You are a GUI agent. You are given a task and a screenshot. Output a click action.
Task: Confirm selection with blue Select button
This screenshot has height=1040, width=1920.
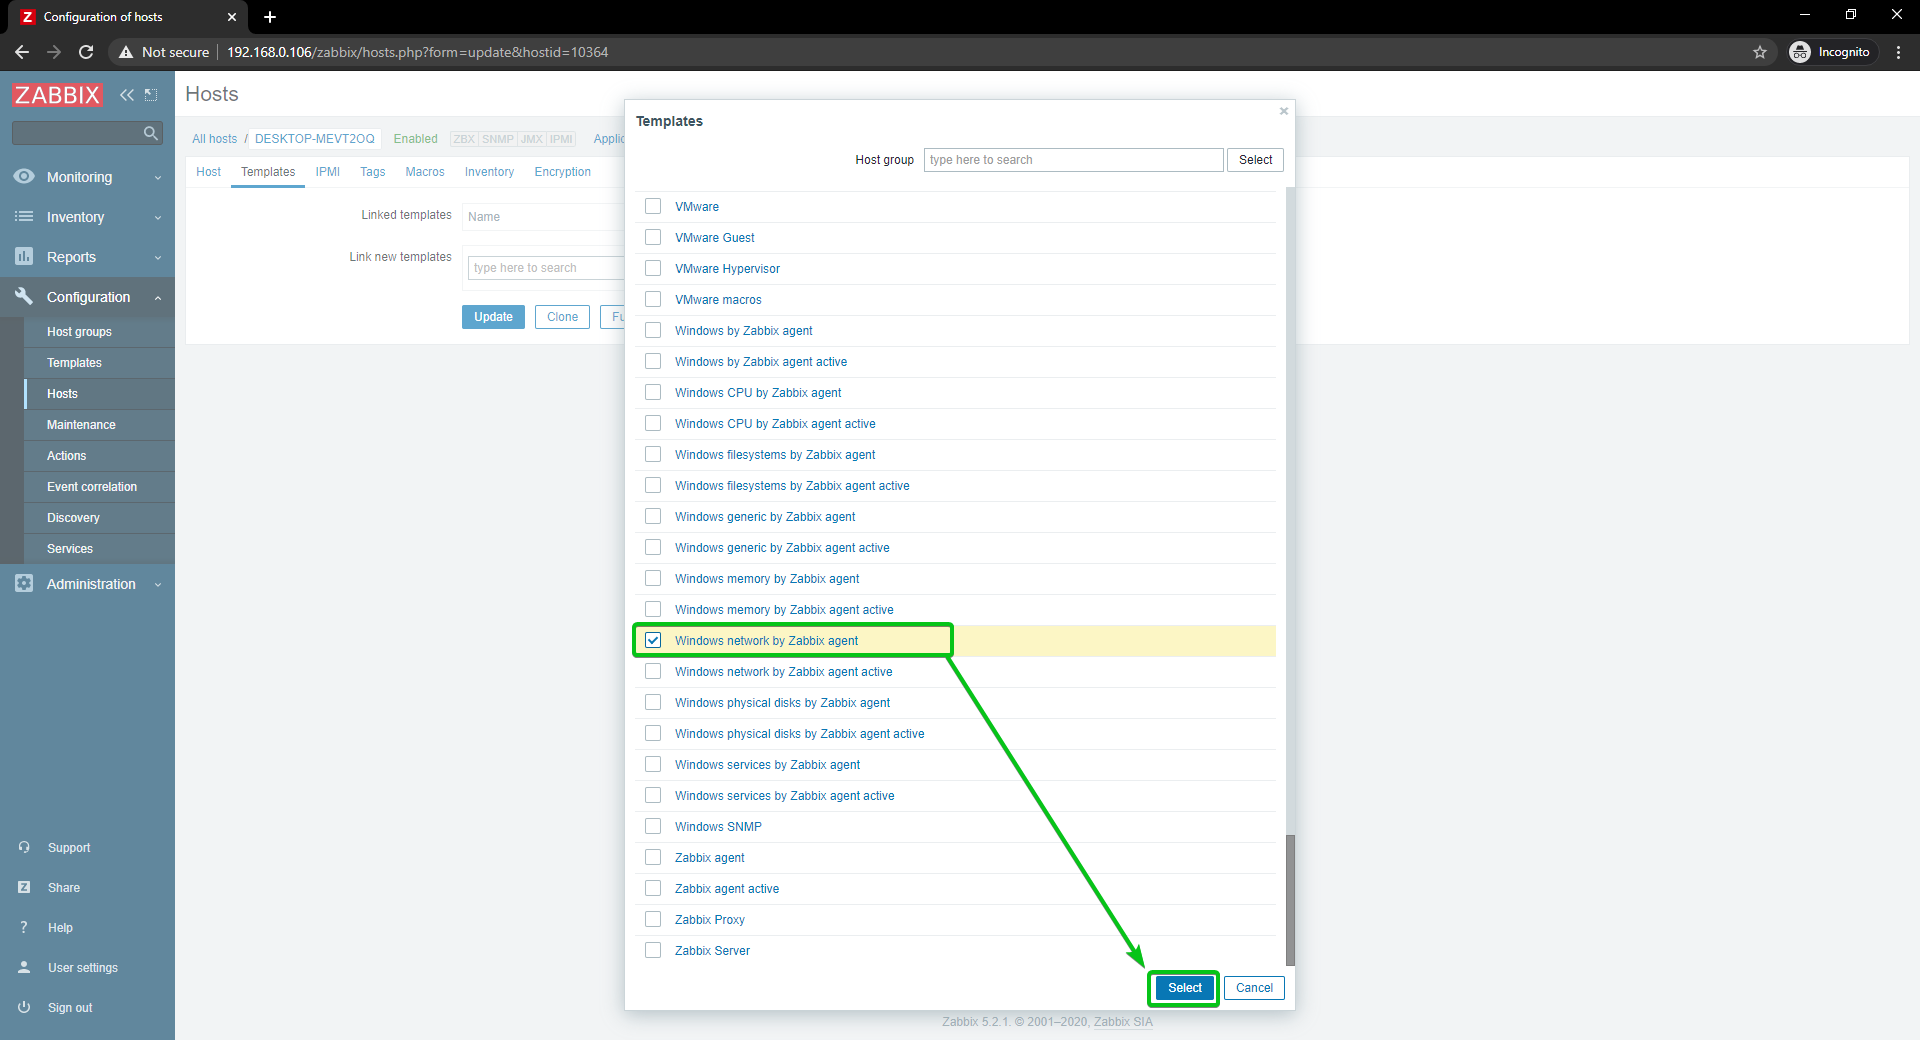[x=1185, y=988]
